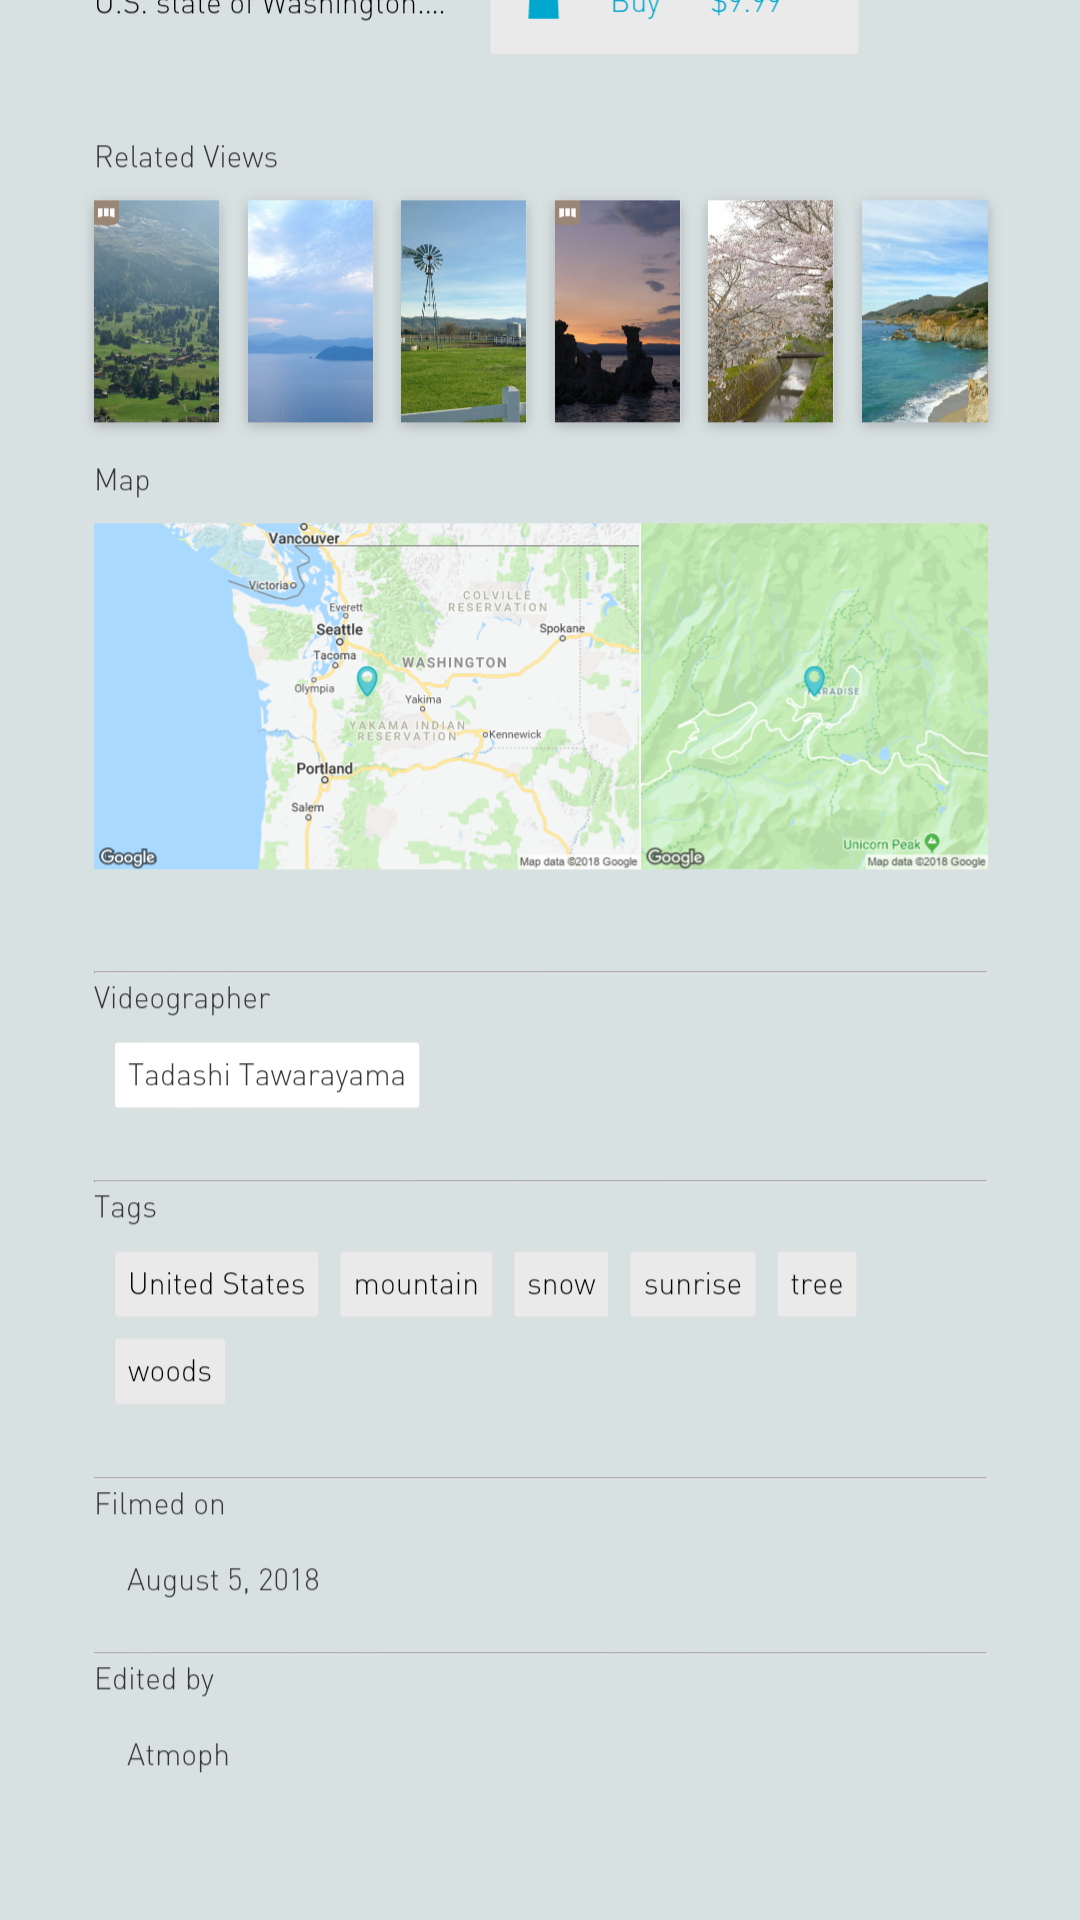This screenshot has height=1920, width=1080.
Task: Select the sunrise tag
Action: coord(693,1284)
